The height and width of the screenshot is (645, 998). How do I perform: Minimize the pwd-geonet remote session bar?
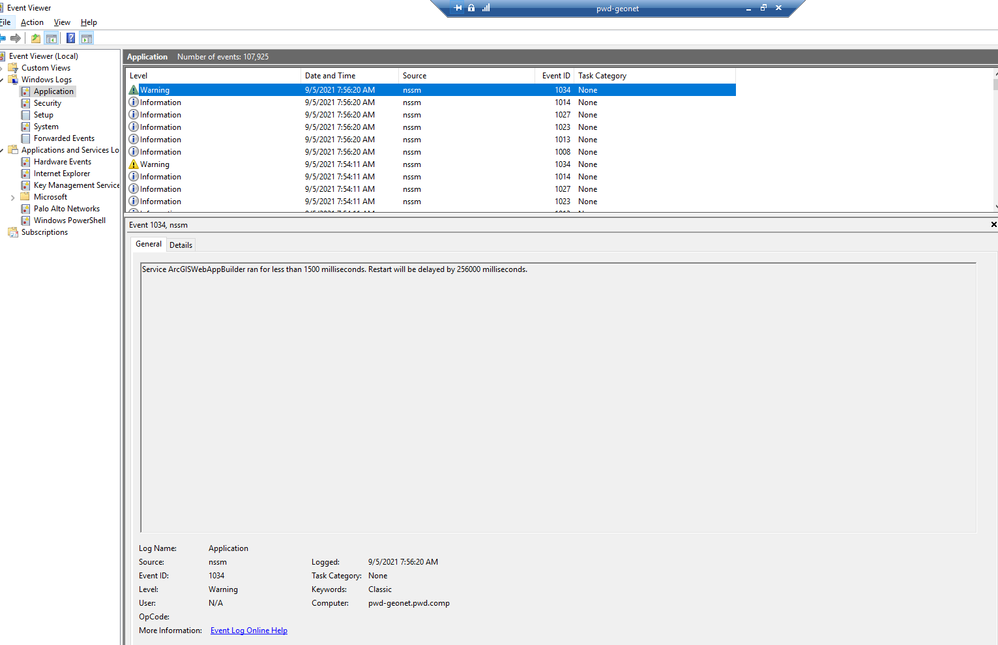pyautogui.click(x=748, y=8)
